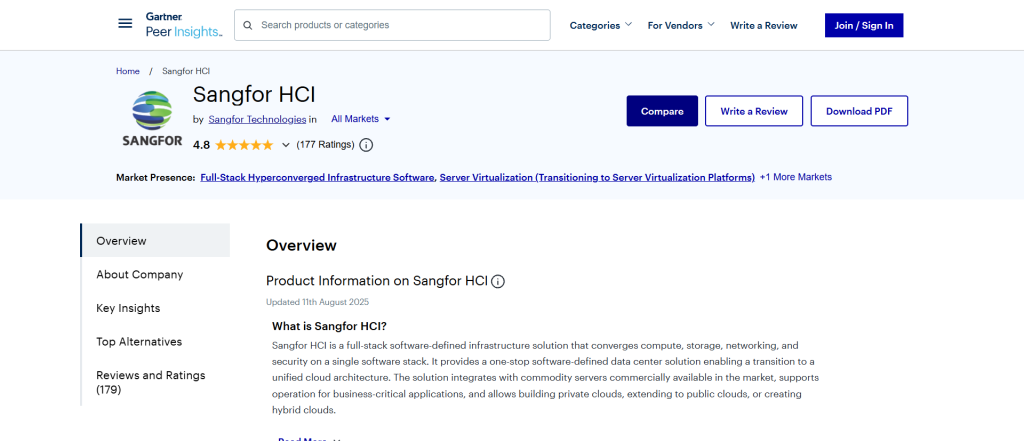This screenshot has width=1024, height=441.
Task: Click the Sangfor product logo
Action: 152,118
